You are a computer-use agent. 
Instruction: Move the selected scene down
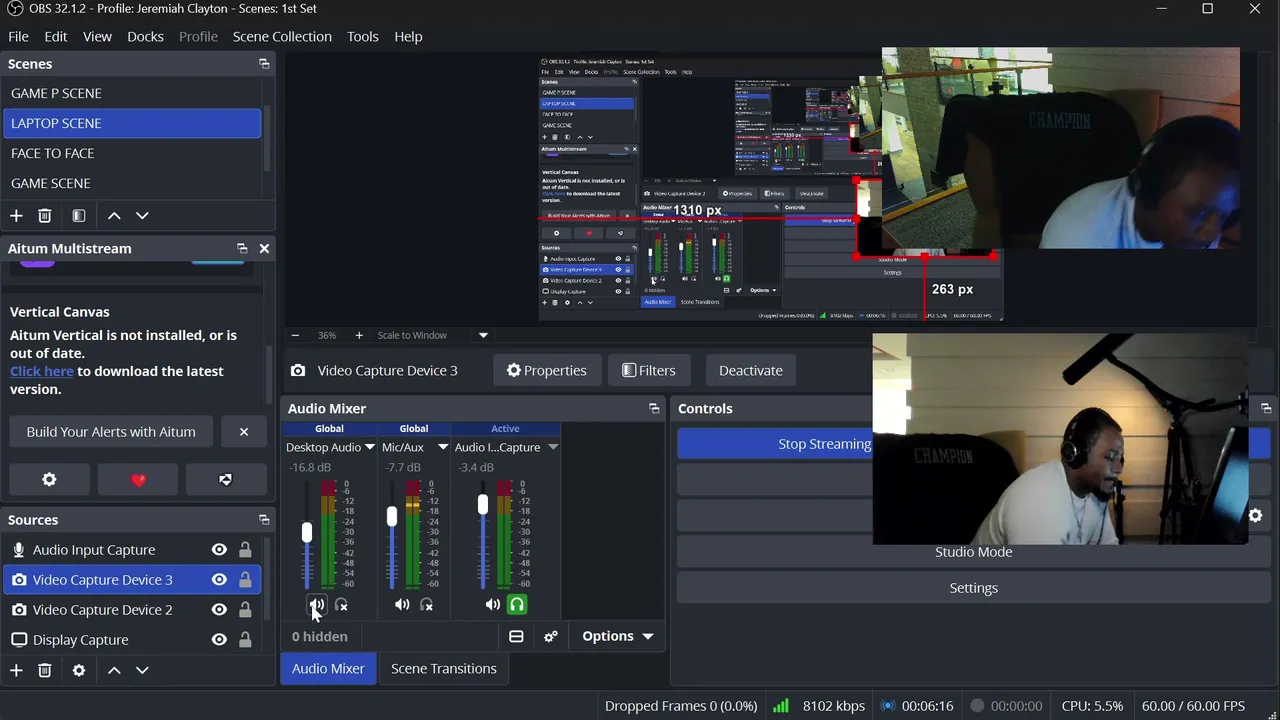[x=142, y=215]
